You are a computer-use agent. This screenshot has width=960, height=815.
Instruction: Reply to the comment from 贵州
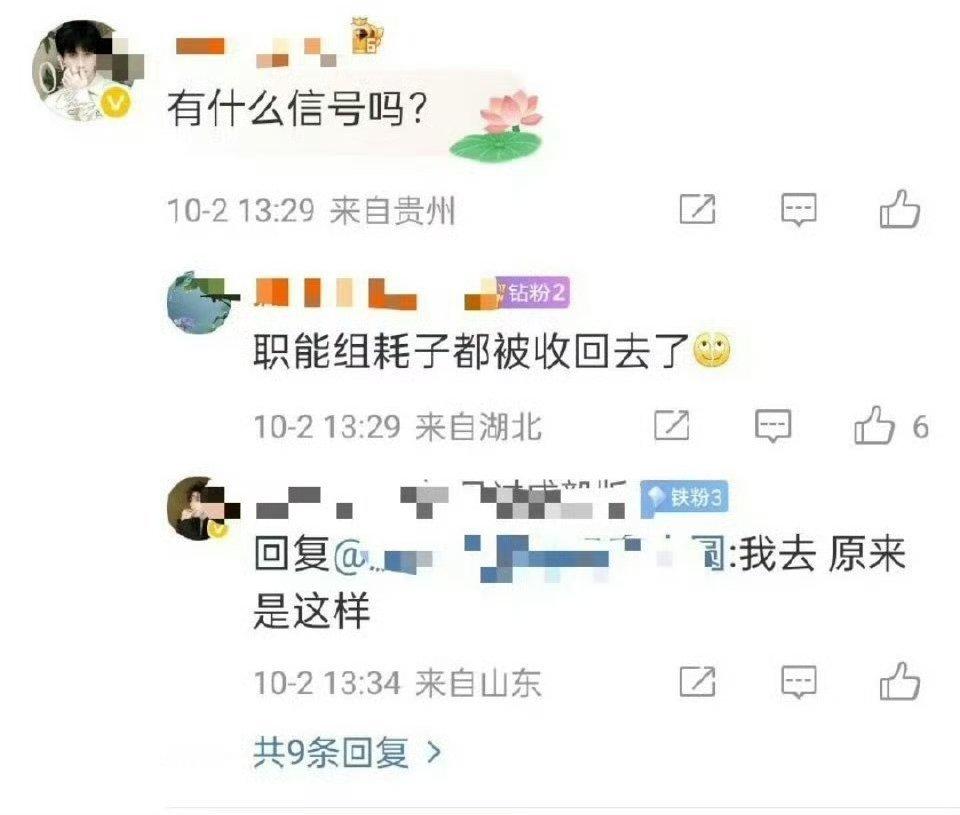[798, 209]
